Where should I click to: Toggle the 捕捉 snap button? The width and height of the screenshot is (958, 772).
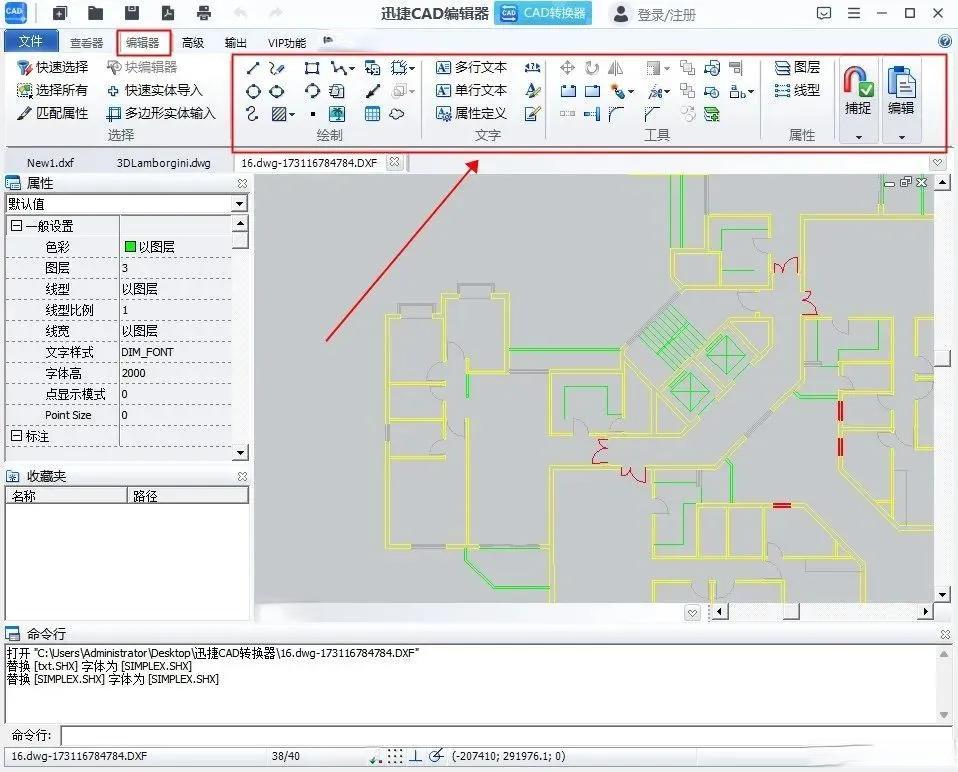[x=857, y=91]
